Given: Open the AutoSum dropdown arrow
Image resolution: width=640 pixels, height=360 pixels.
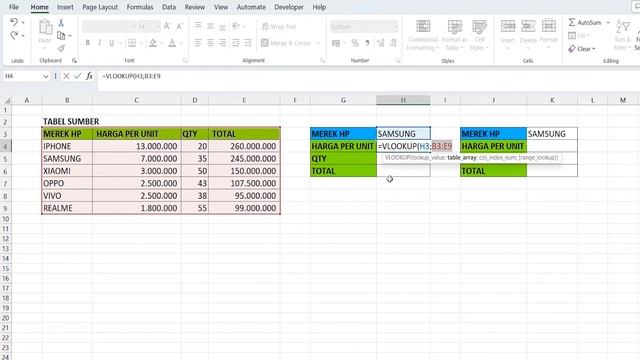Looking at the screenshot, I should [x=608, y=22].
